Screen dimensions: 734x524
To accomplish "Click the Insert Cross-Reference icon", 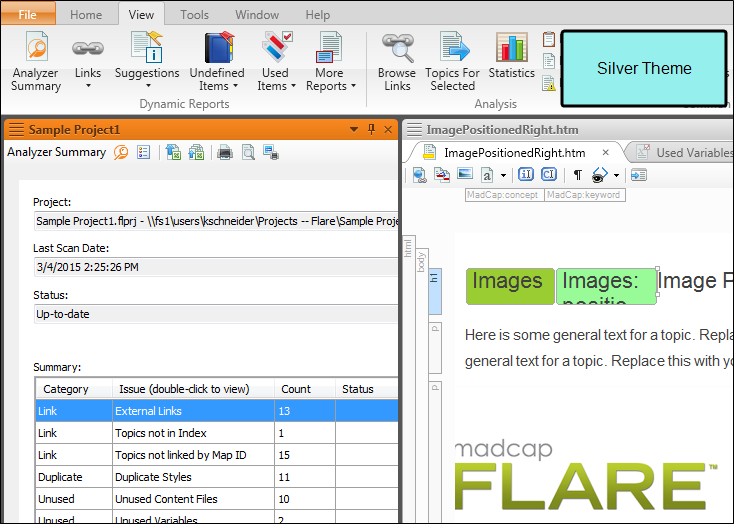I will tap(442, 175).
